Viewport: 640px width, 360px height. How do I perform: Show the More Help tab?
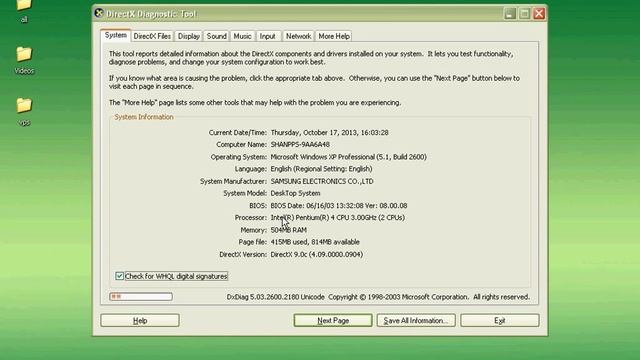tap(334, 36)
